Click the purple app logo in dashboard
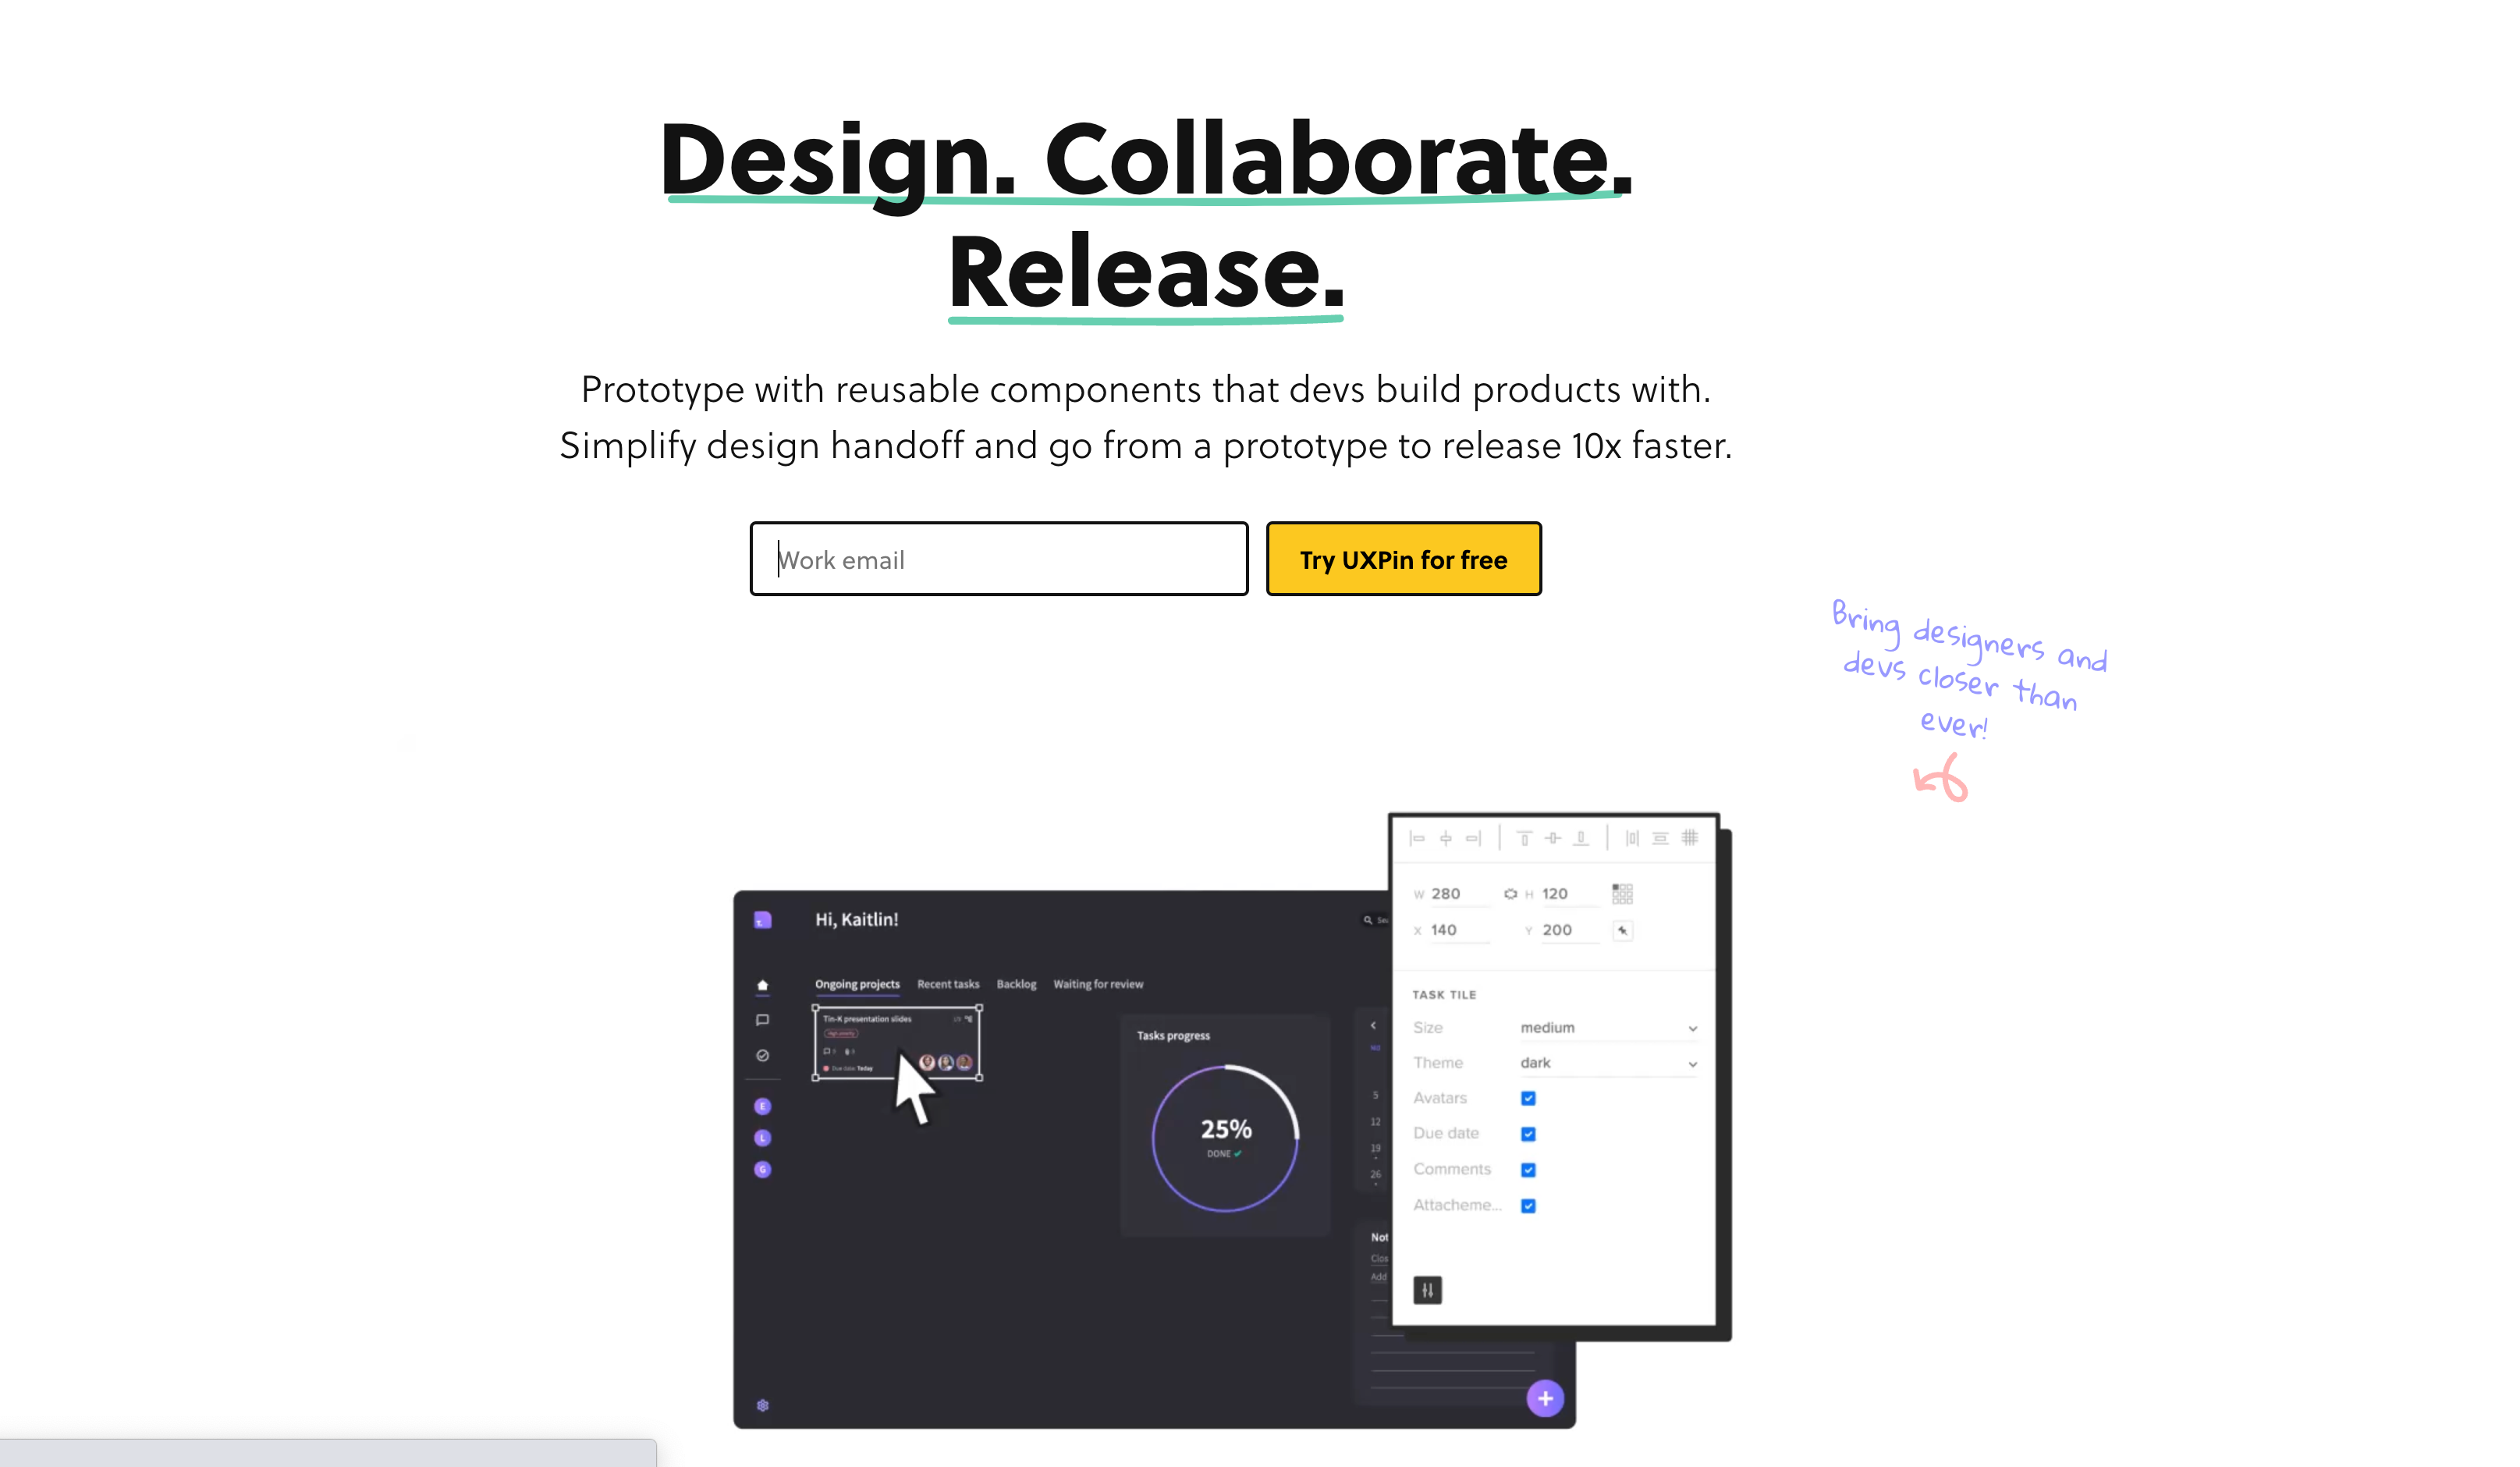Viewport: 2520px width, 1467px height. tap(763, 920)
